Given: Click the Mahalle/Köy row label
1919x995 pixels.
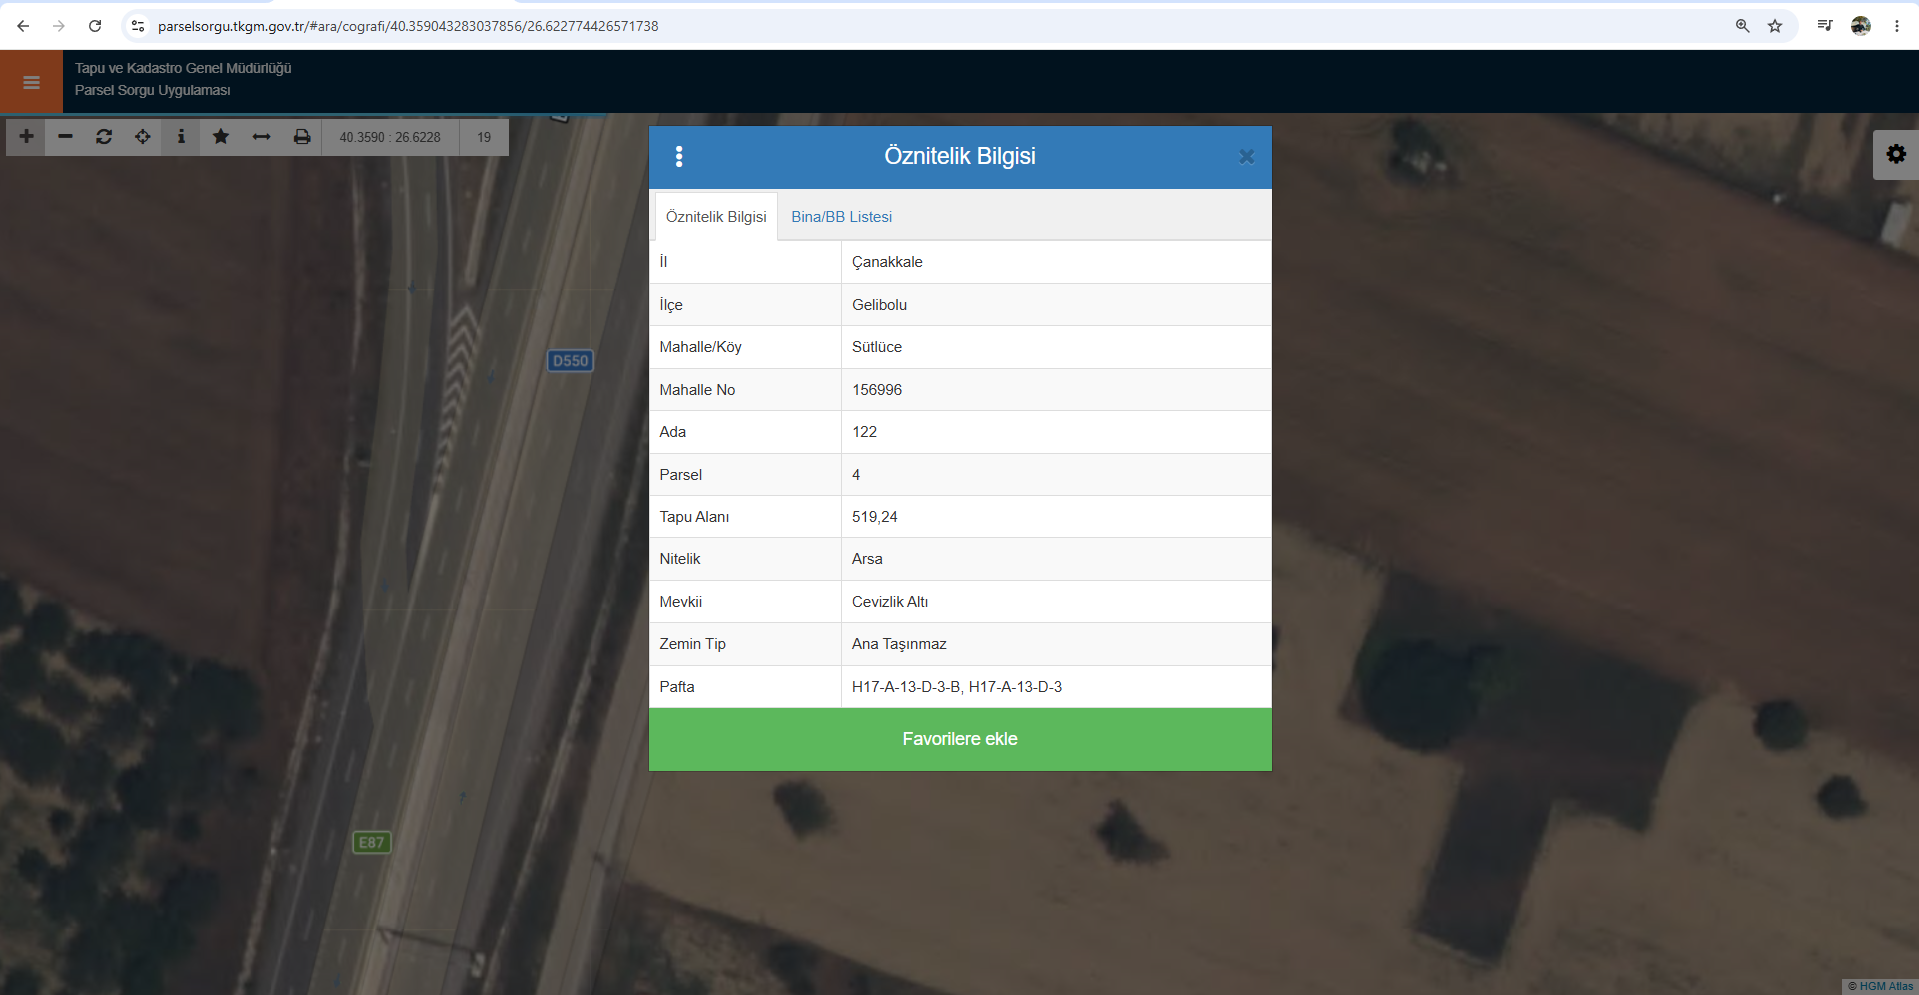Looking at the screenshot, I should coord(700,347).
